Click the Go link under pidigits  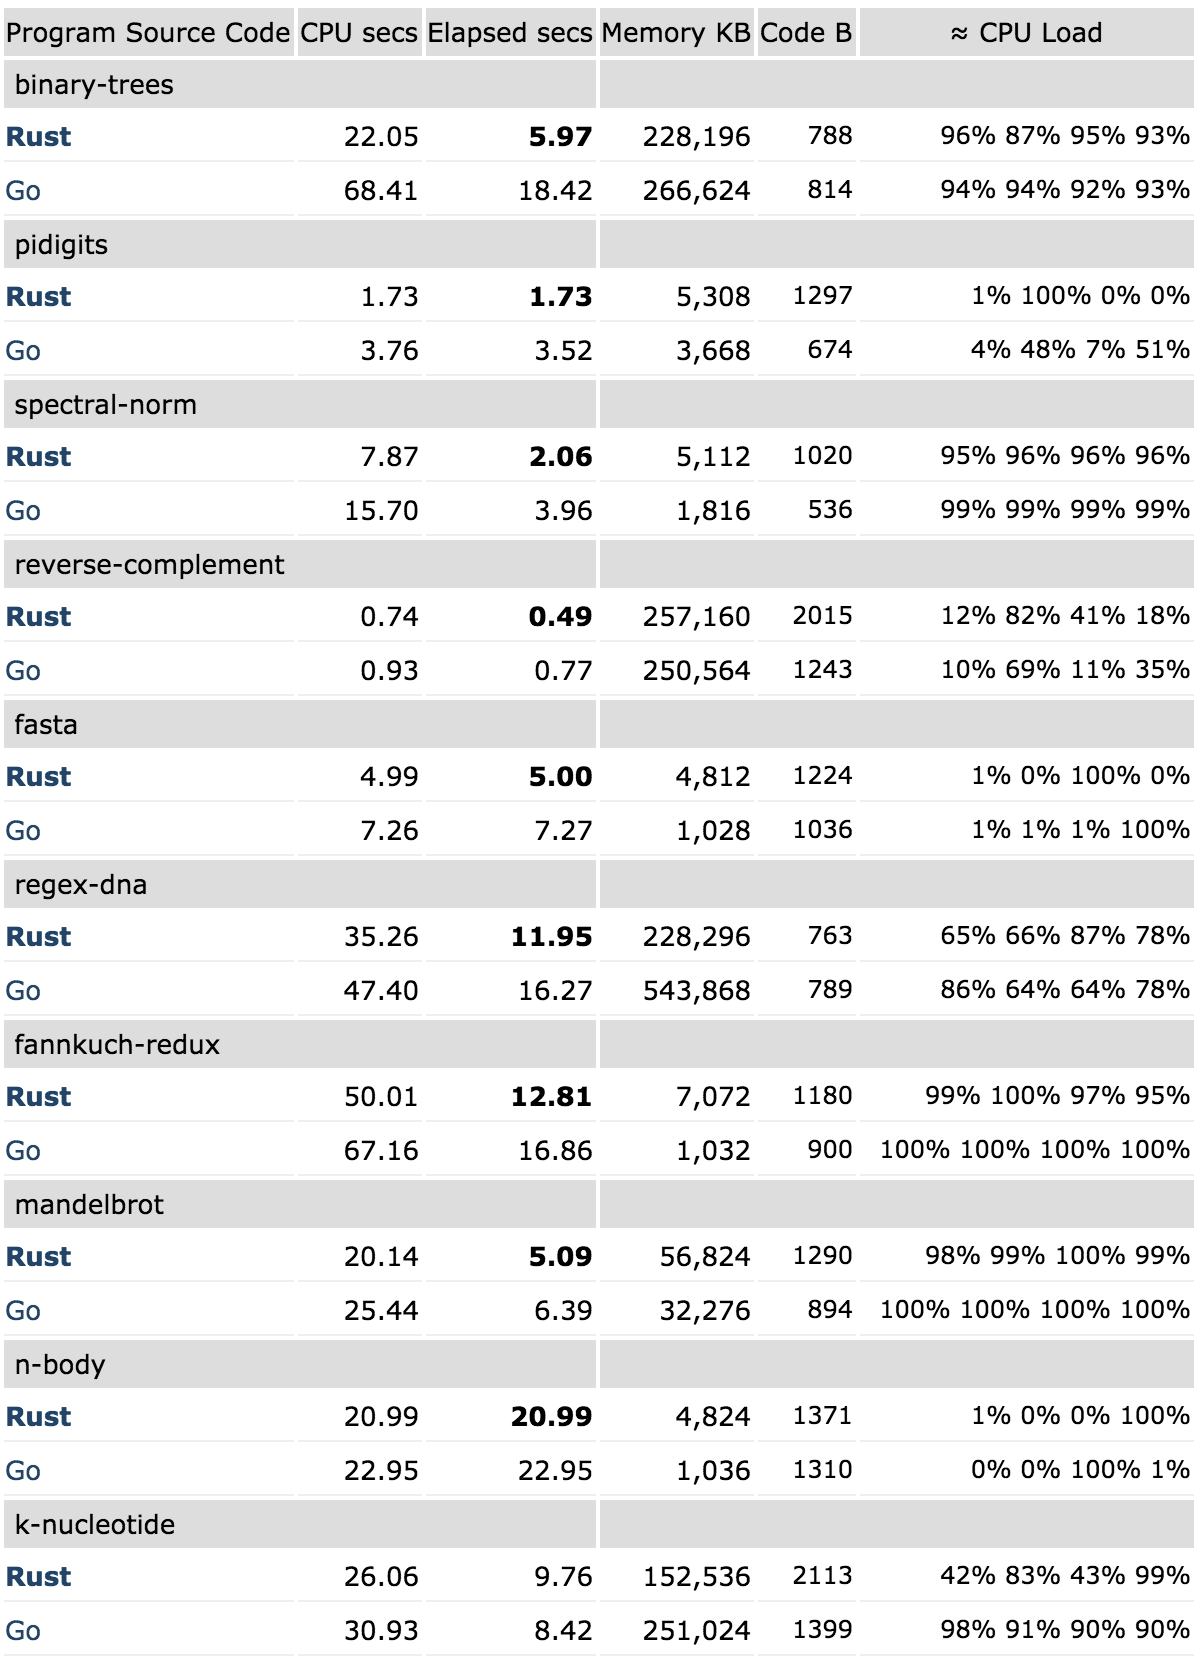[x=23, y=351]
